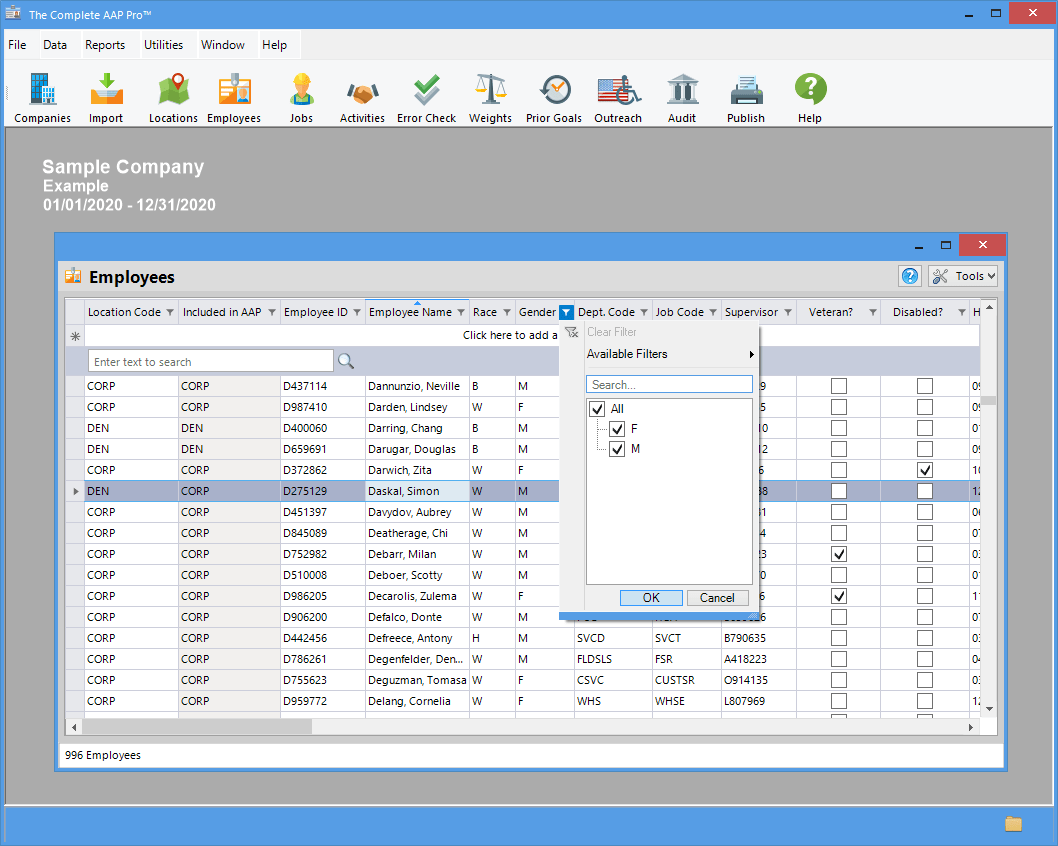
Task: Click the Clear Filter funnel icon
Action: click(x=572, y=332)
